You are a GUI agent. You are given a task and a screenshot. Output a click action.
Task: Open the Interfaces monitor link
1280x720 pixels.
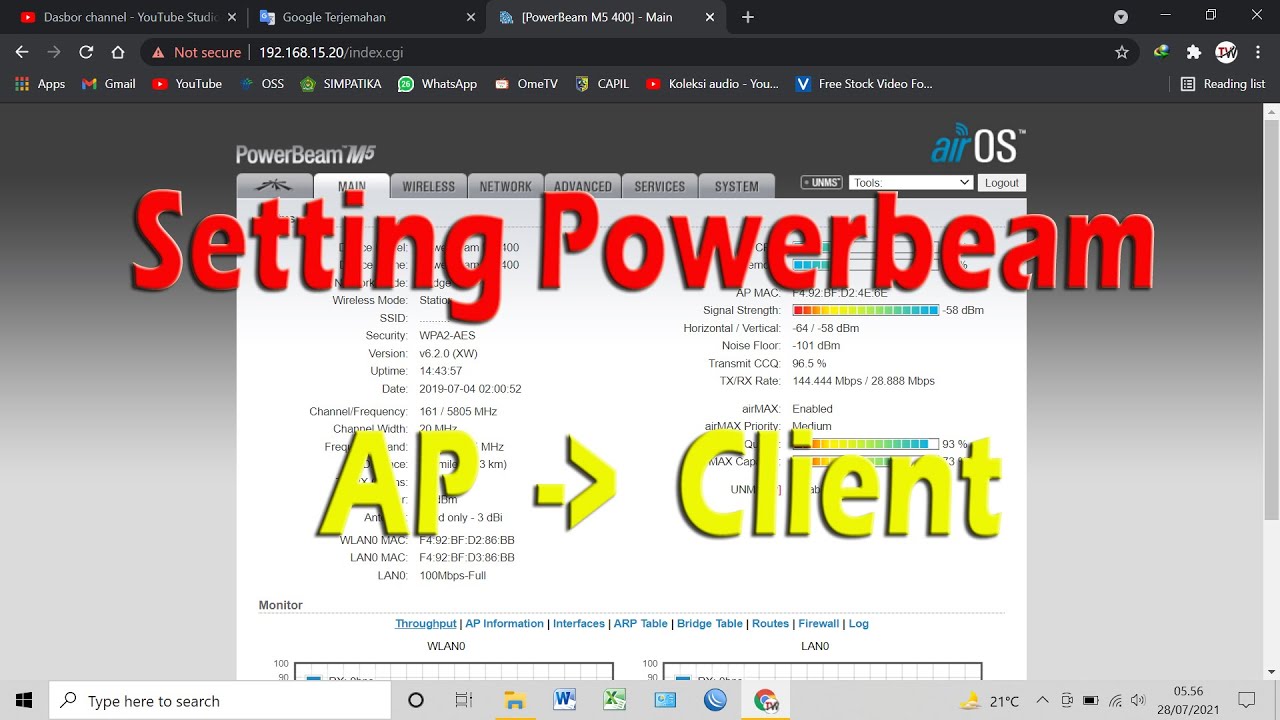click(x=579, y=623)
